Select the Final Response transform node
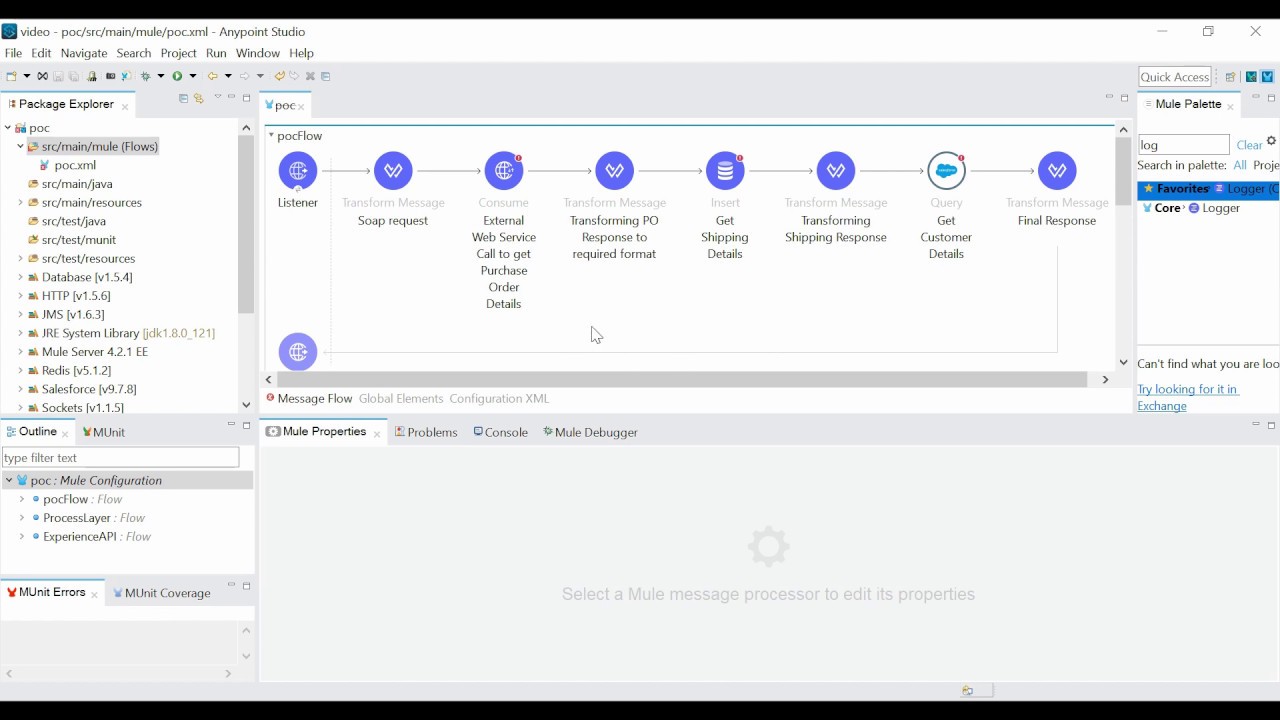The image size is (1280, 720). point(1058,171)
